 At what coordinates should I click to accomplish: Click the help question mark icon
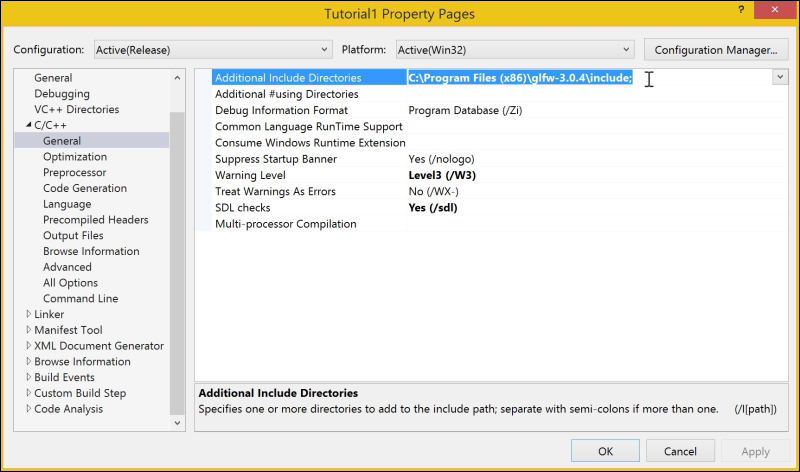[x=741, y=10]
